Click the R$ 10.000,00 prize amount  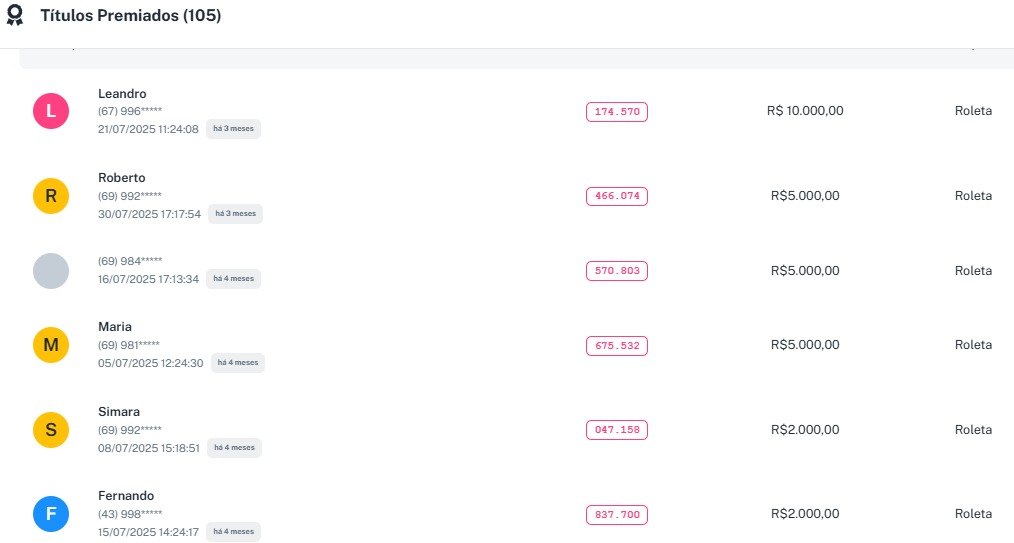805,111
